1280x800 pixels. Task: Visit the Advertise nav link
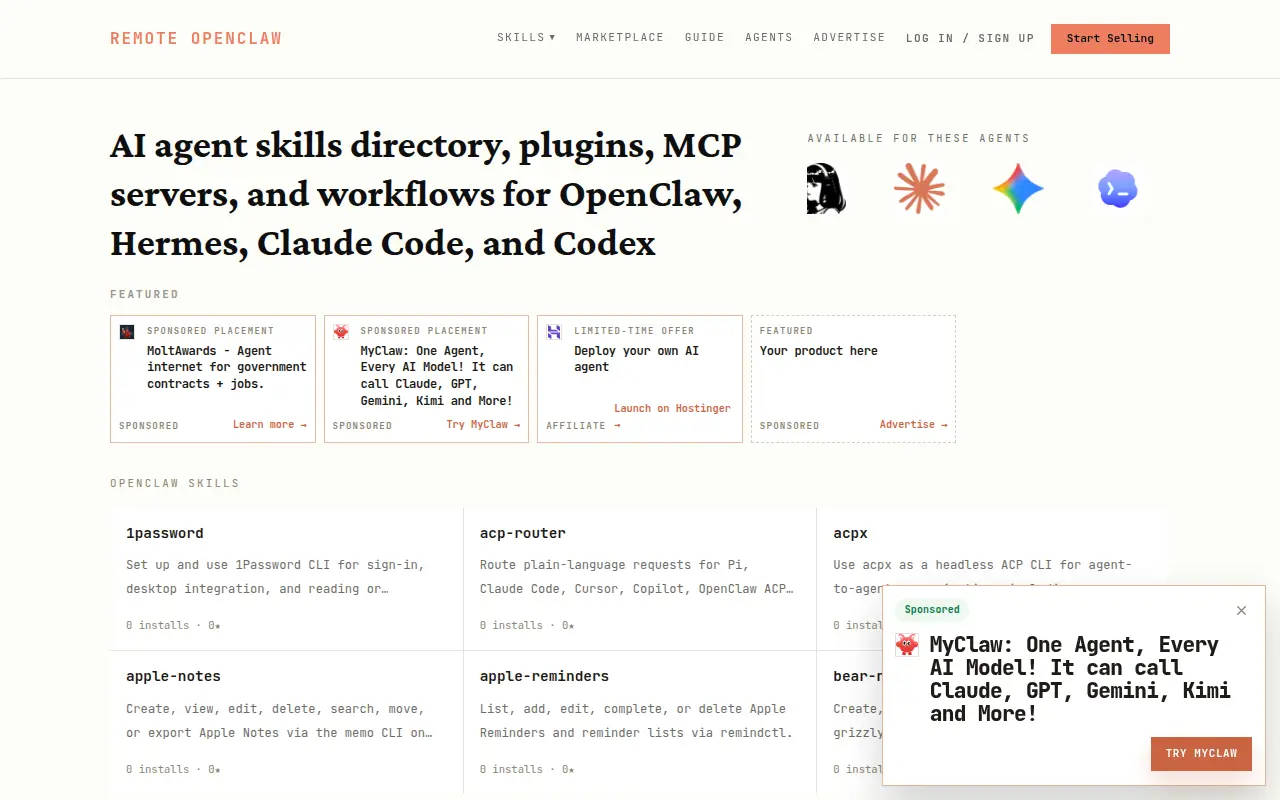pos(849,38)
